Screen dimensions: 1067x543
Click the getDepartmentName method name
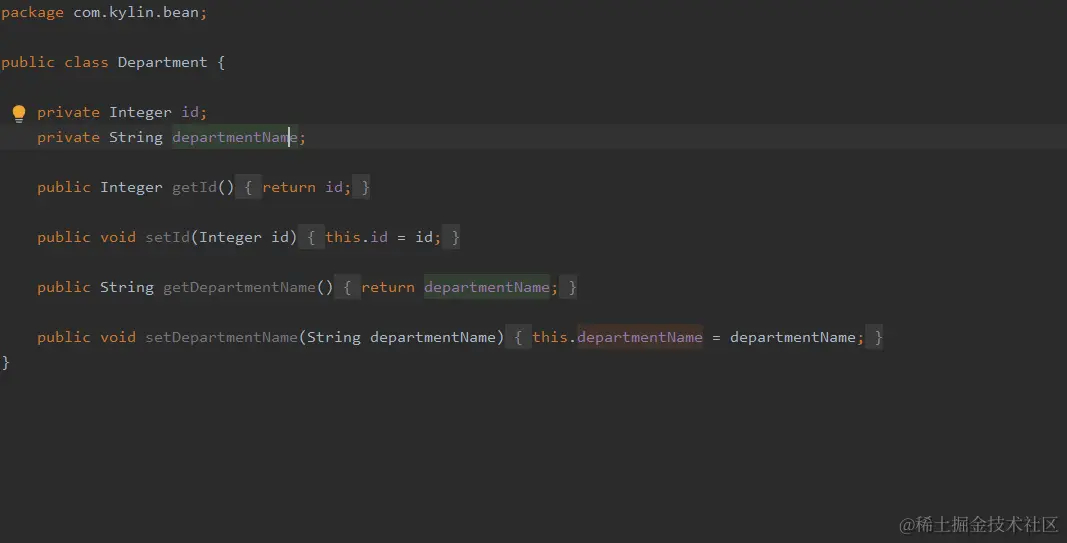click(x=240, y=287)
